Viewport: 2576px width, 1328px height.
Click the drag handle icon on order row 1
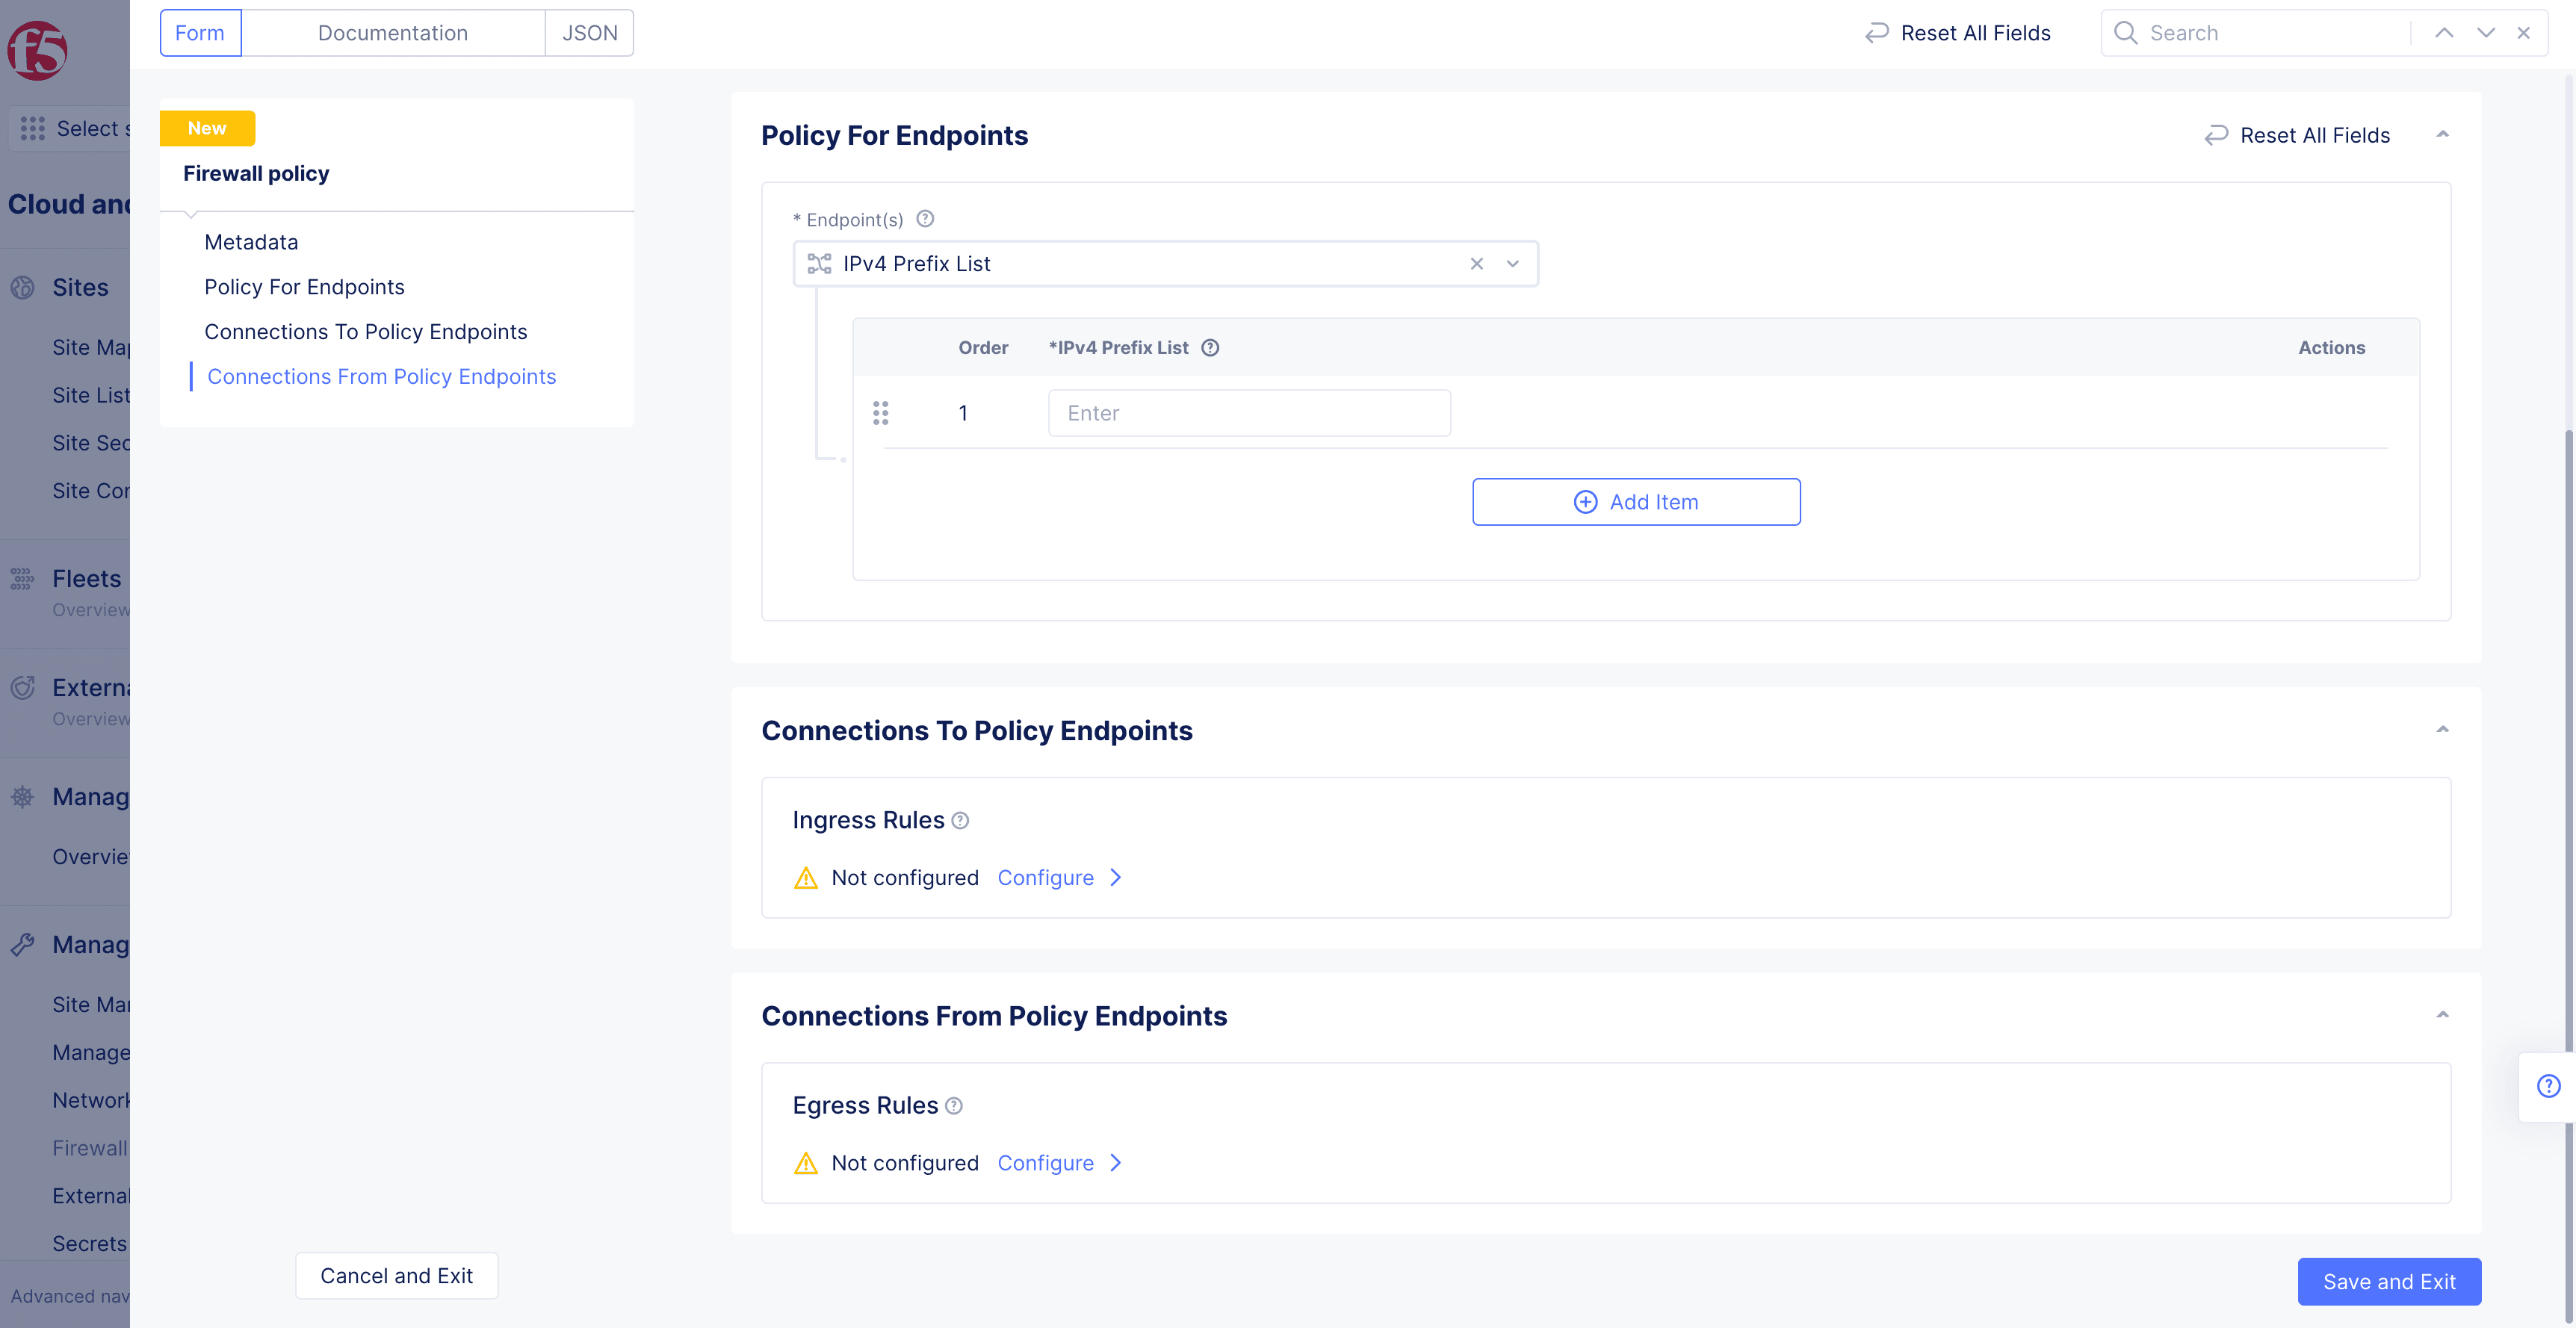[x=881, y=413]
